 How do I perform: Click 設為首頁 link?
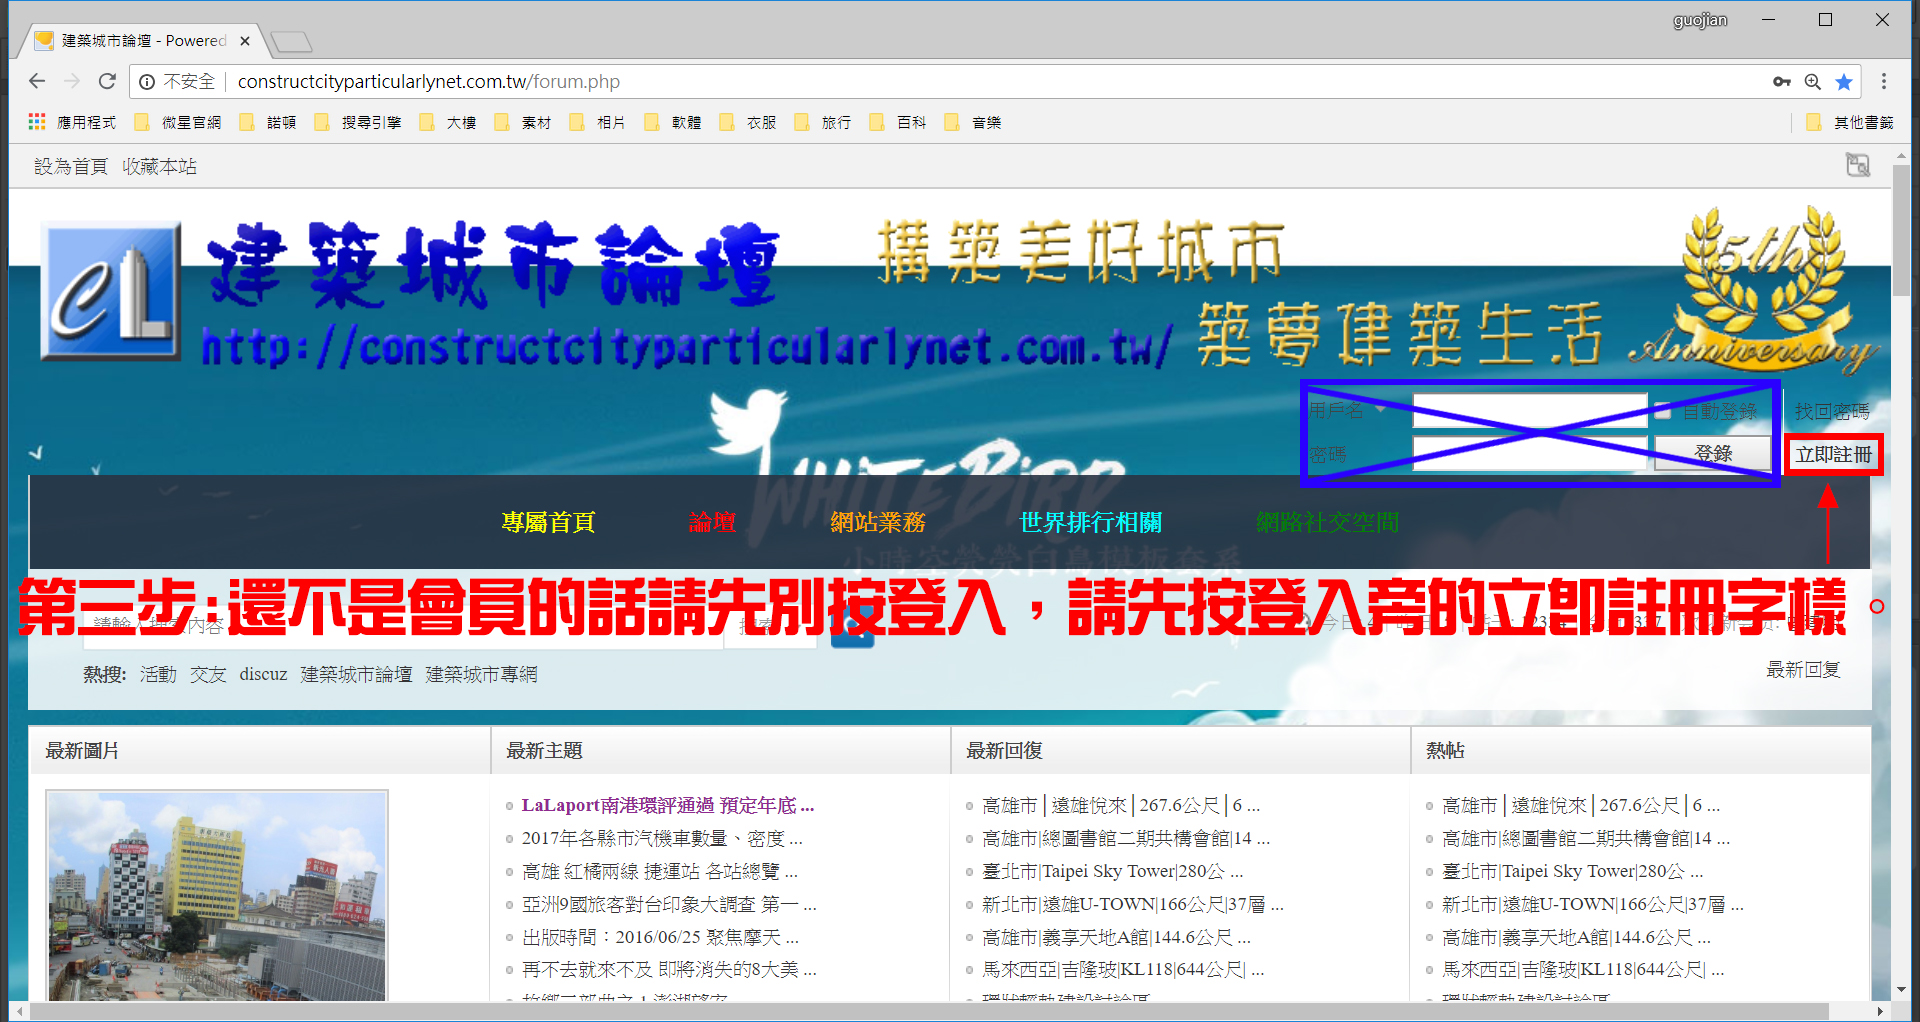70,166
